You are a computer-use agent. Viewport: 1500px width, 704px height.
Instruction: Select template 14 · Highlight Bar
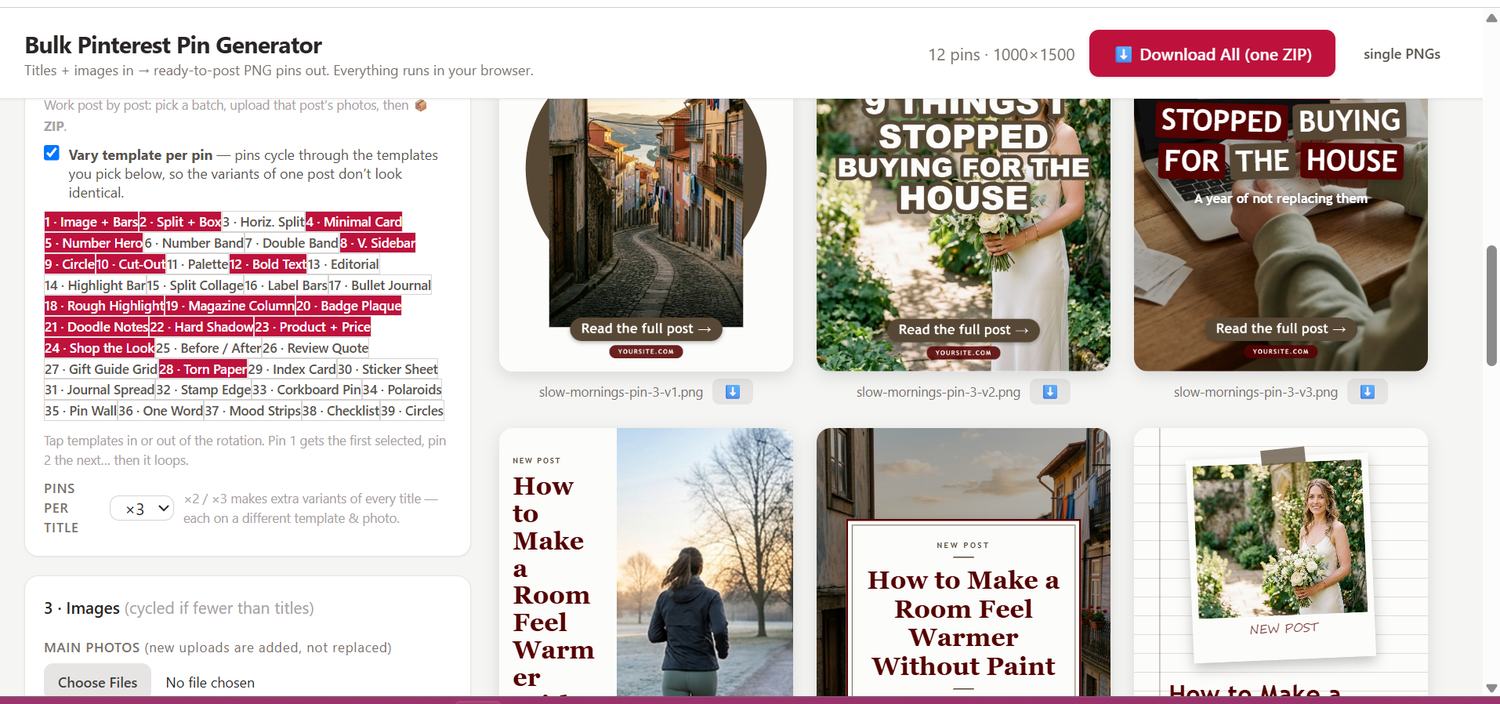point(95,285)
